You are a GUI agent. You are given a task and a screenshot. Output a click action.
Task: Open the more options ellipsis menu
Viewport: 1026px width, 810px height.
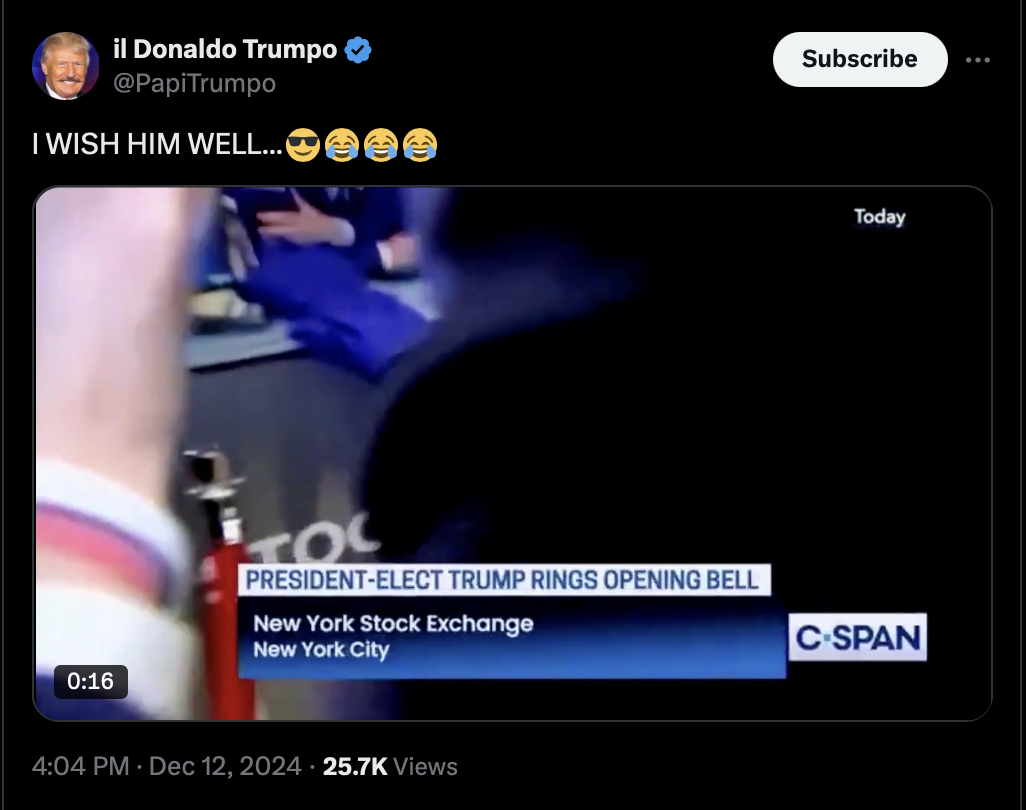point(978,60)
